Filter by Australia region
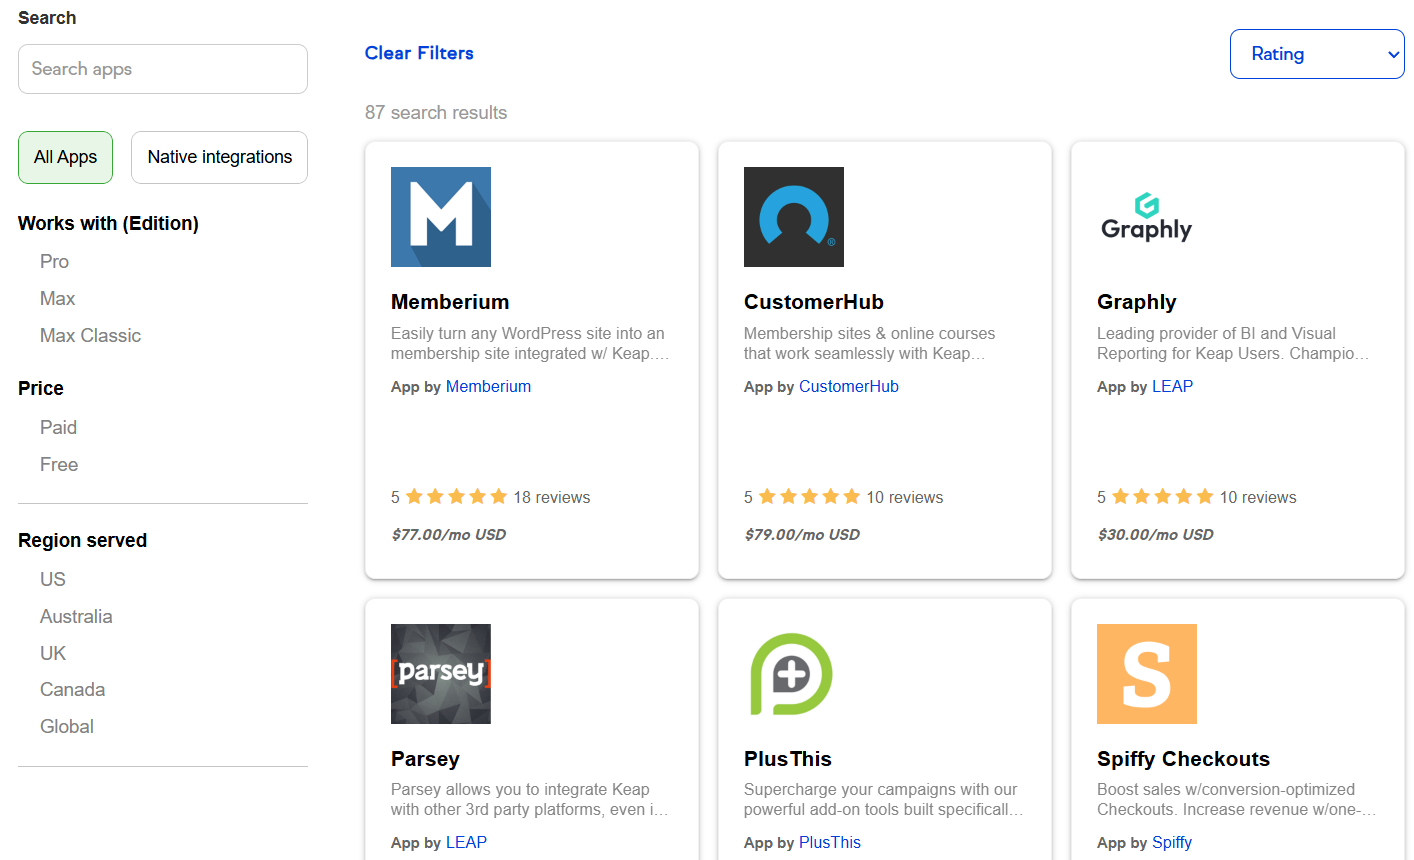 [76, 616]
